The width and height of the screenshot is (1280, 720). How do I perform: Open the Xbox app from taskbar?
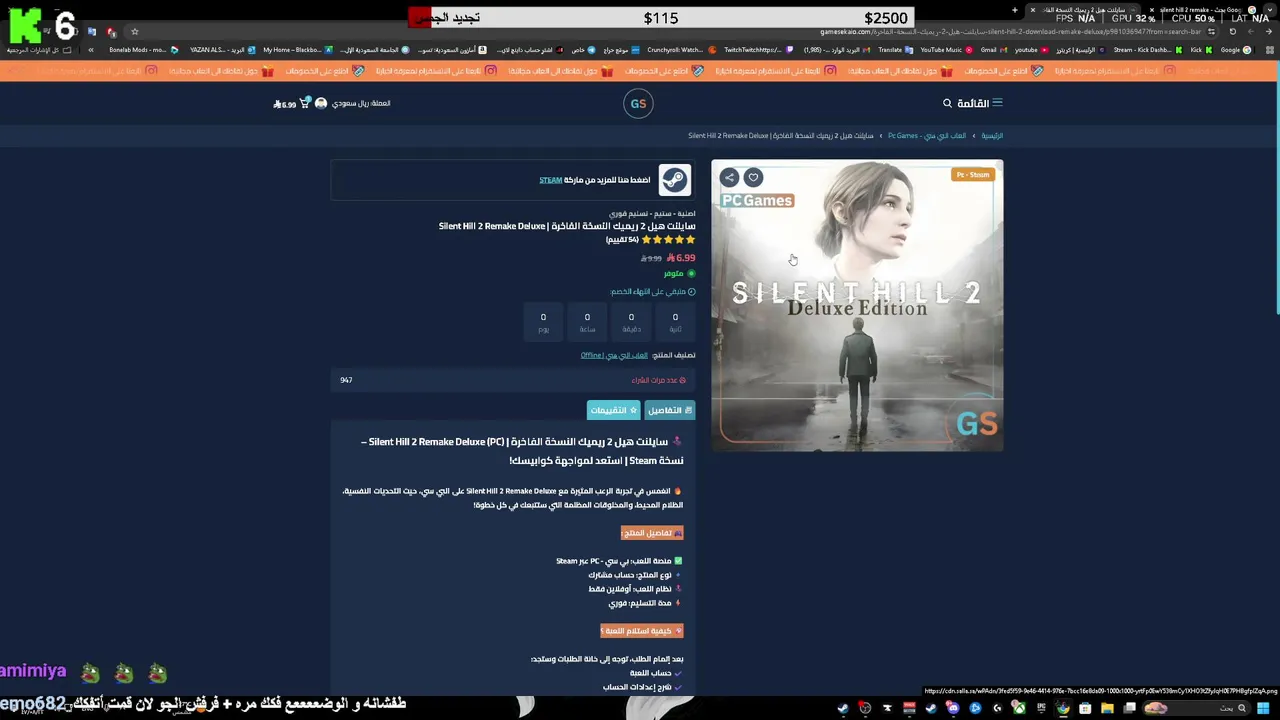tap(1018, 708)
